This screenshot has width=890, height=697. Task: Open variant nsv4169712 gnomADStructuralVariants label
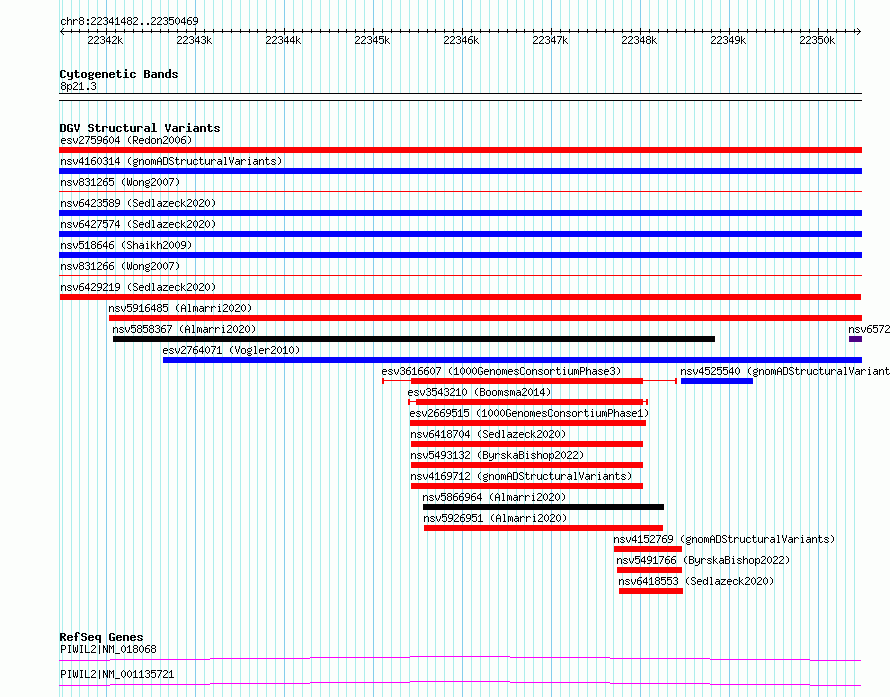(x=521, y=476)
